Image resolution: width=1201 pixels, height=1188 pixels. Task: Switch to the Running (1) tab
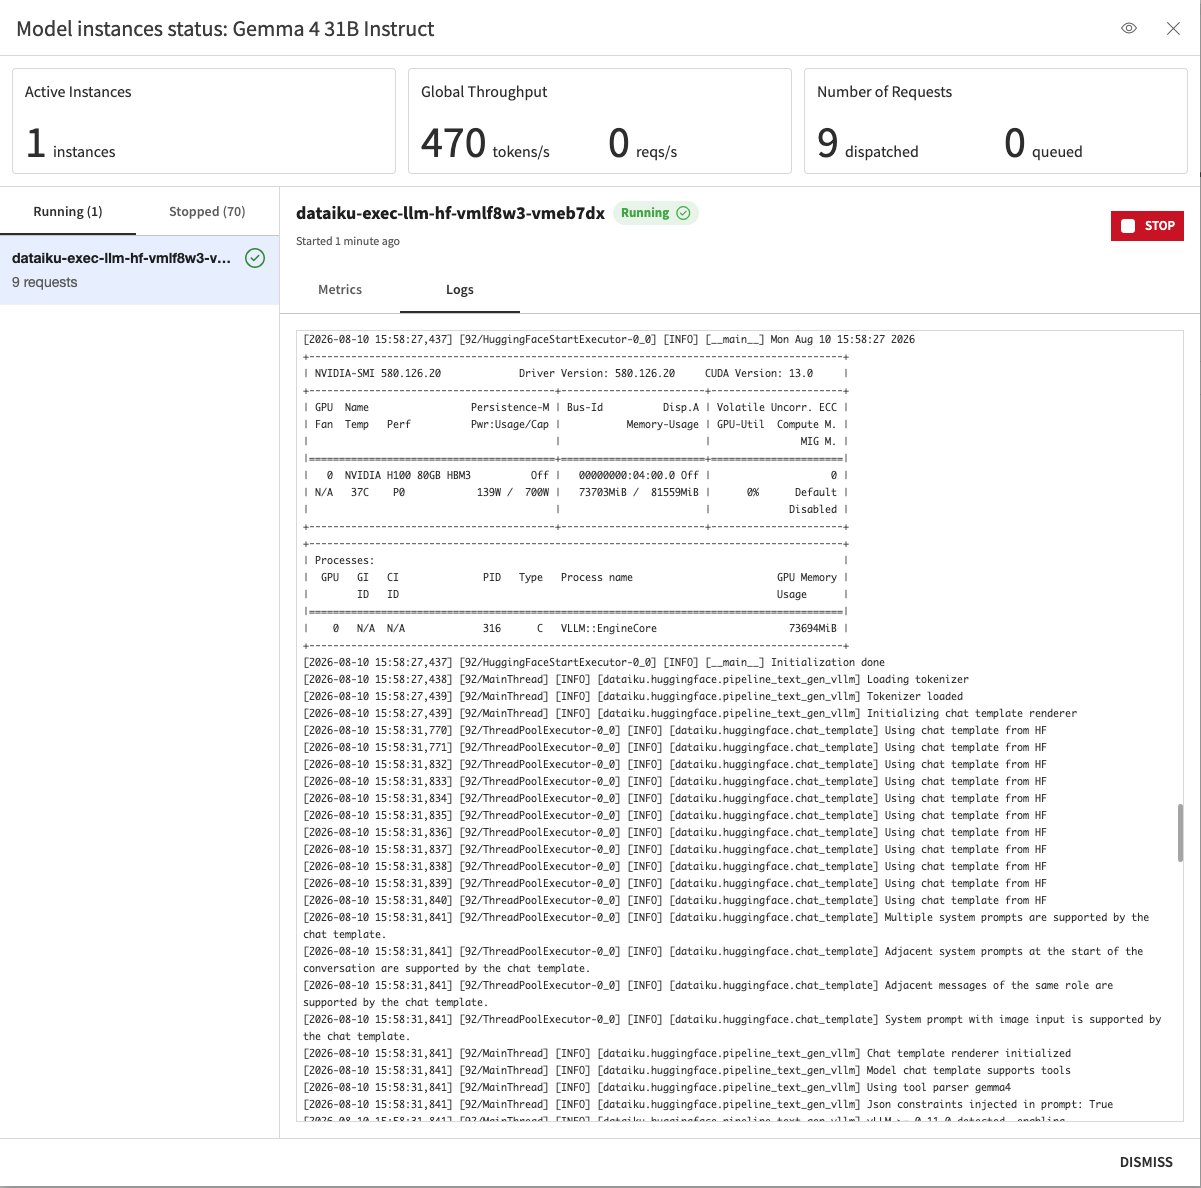(x=68, y=212)
